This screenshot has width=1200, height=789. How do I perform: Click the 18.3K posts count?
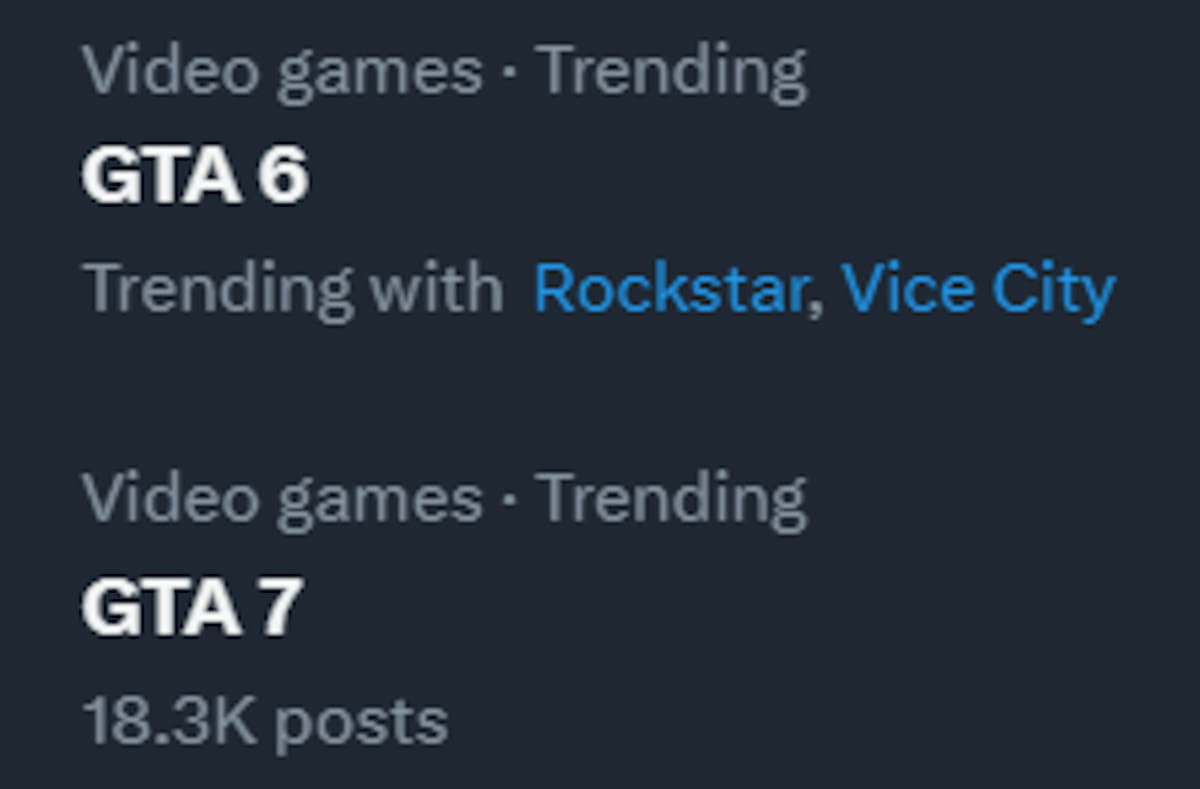[x=264, y=721]
